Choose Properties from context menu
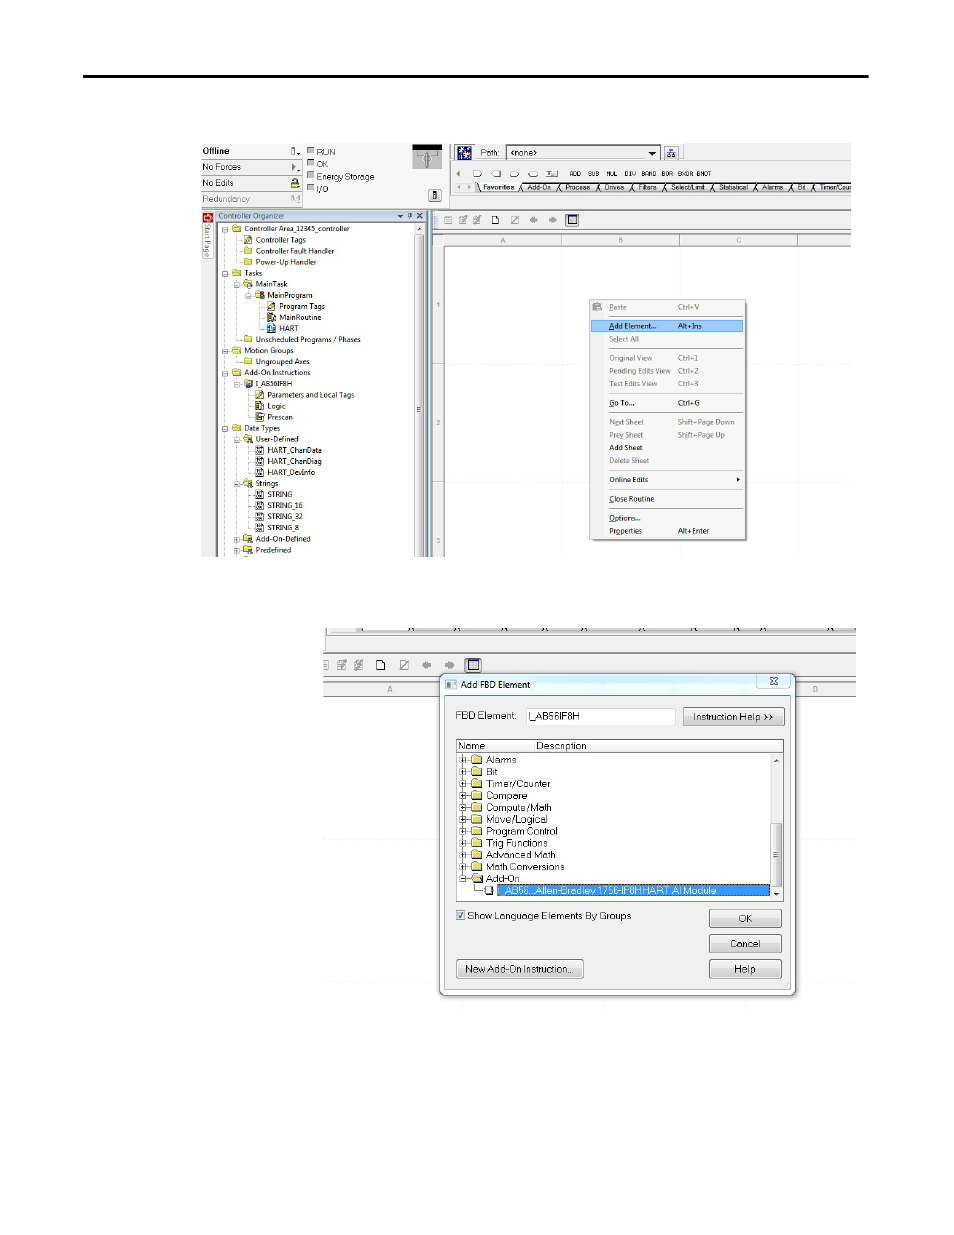The width and height of the screenshot is (954, 1235). (667, 531)
